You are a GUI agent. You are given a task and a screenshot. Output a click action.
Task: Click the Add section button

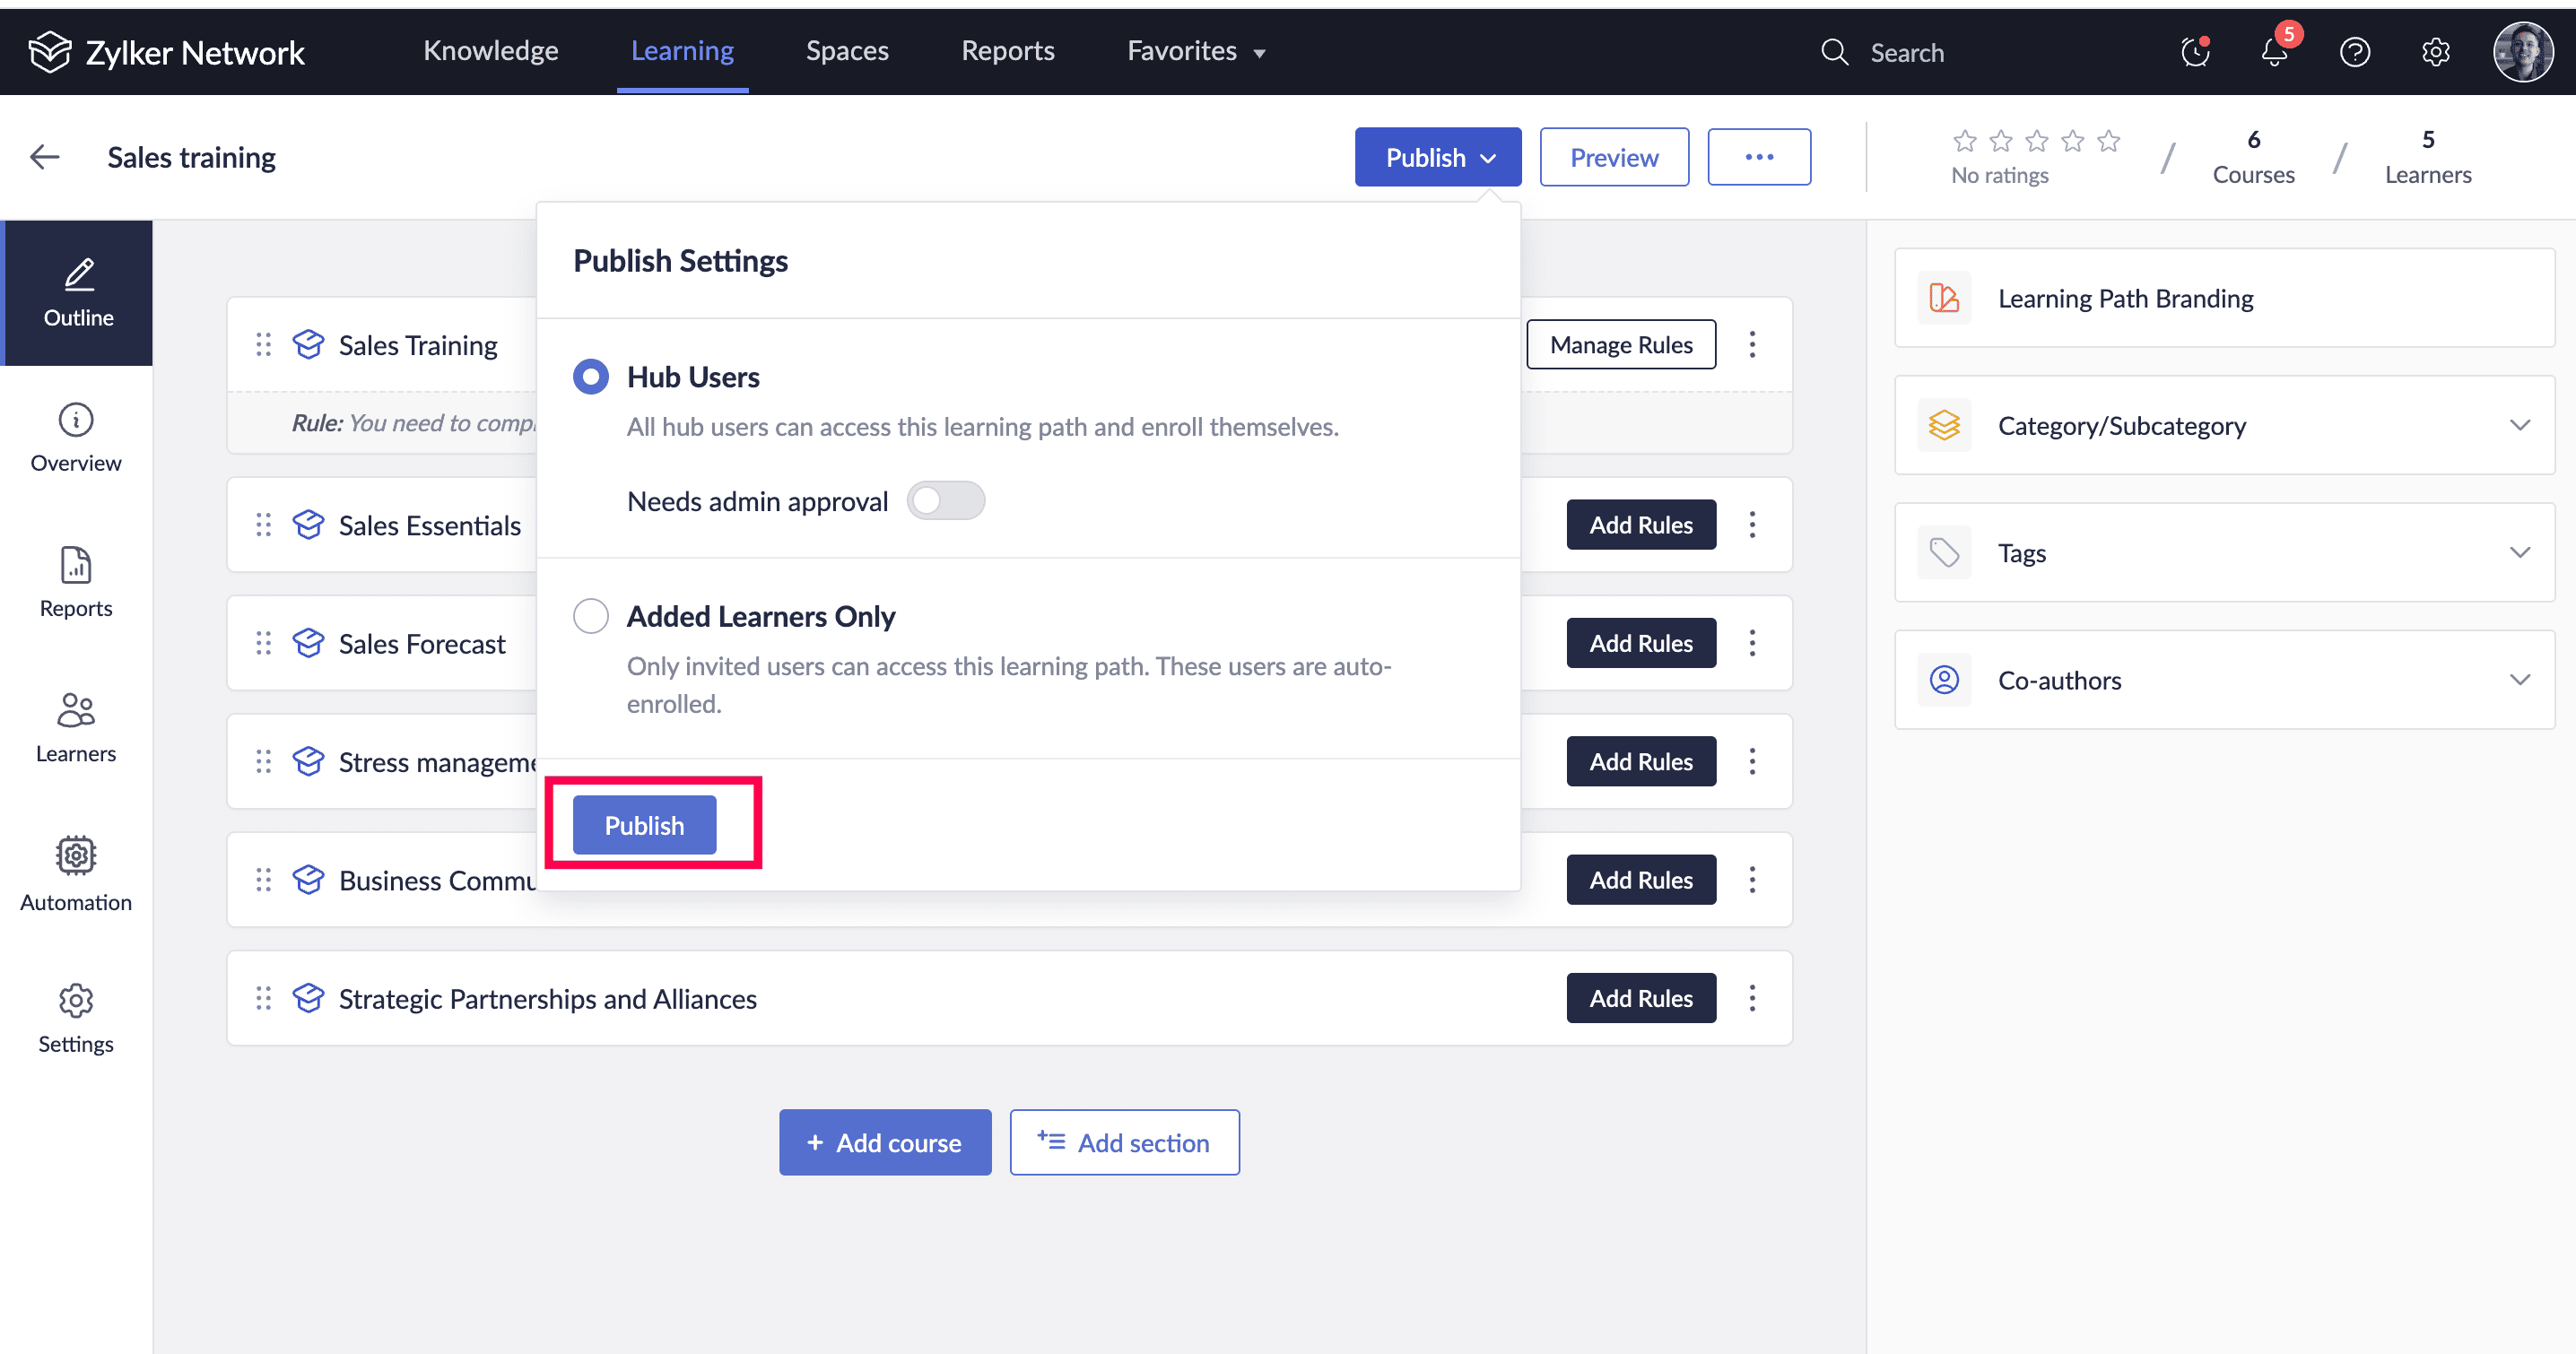tap(1124, 1142)
